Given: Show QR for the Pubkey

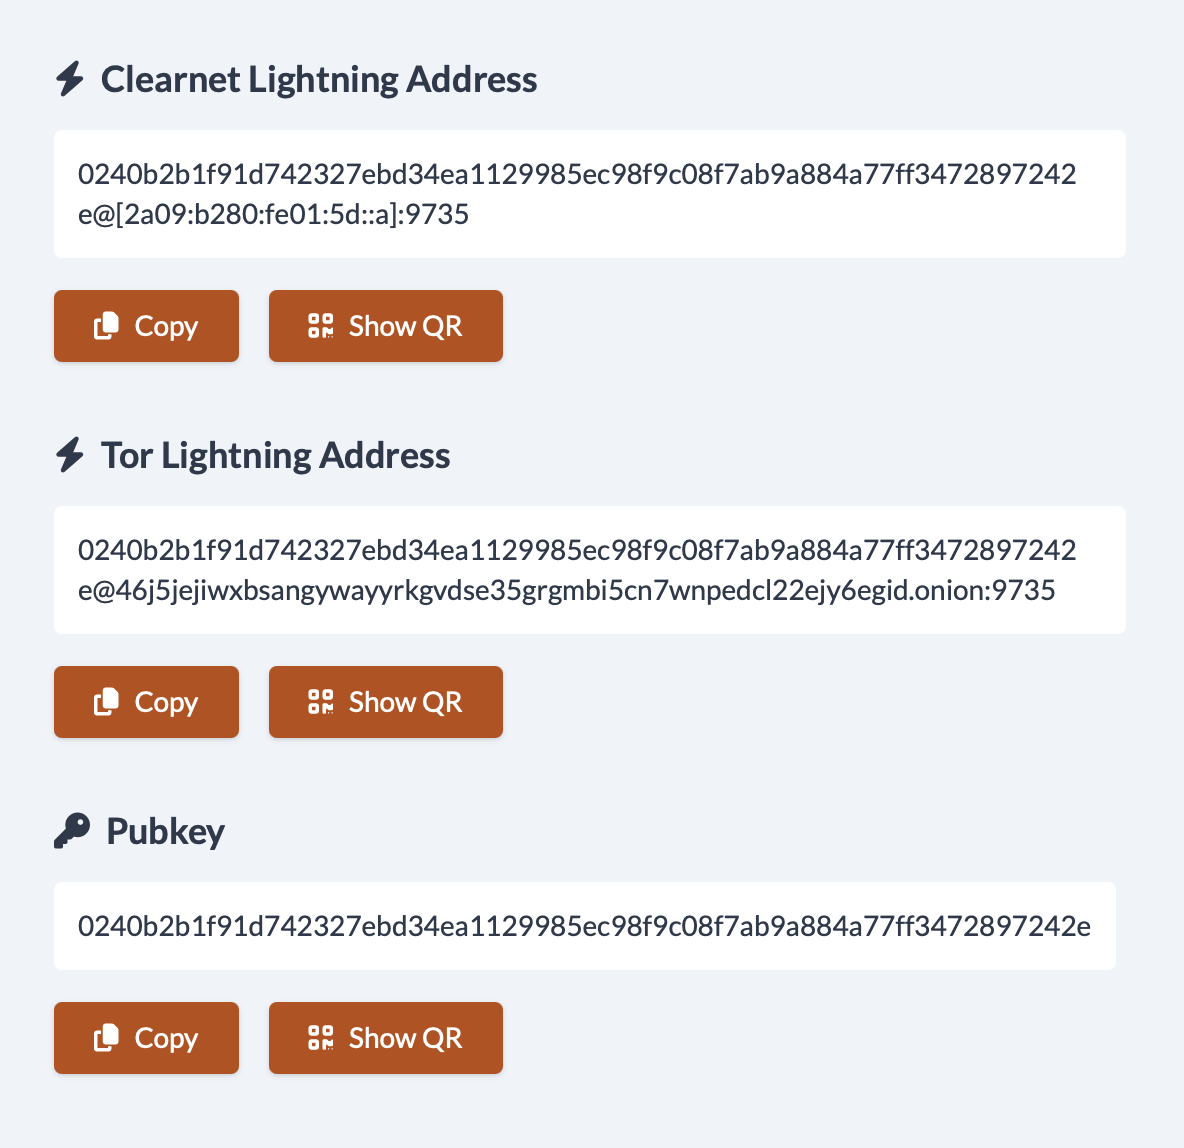Looking at the screenshot, I should 386,1038.
